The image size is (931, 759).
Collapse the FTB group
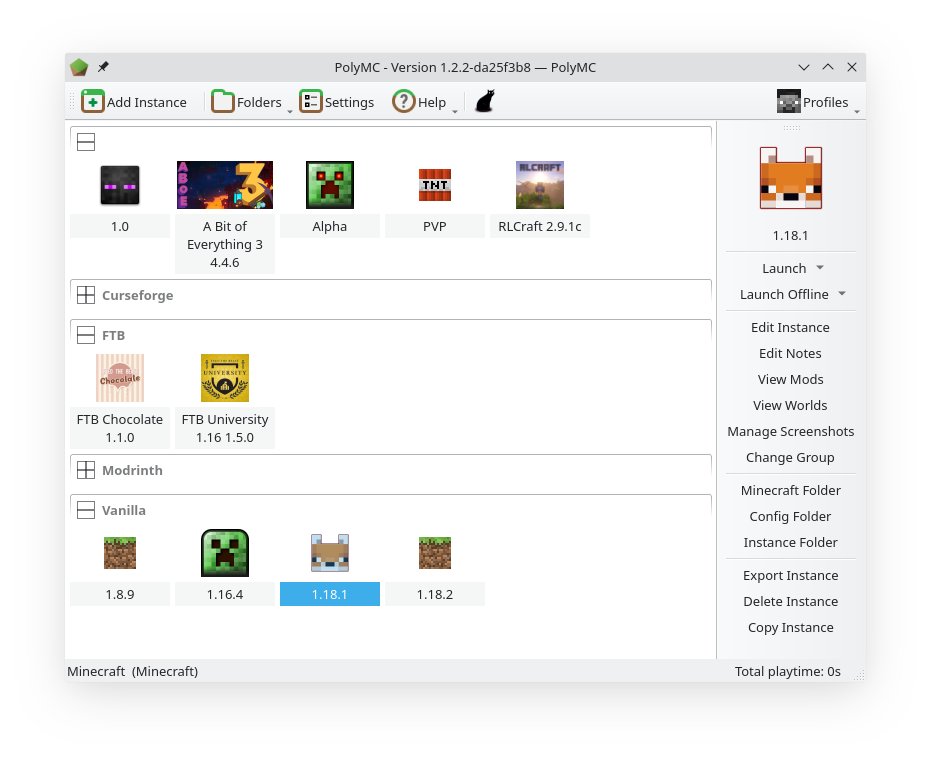click(86, 335)
